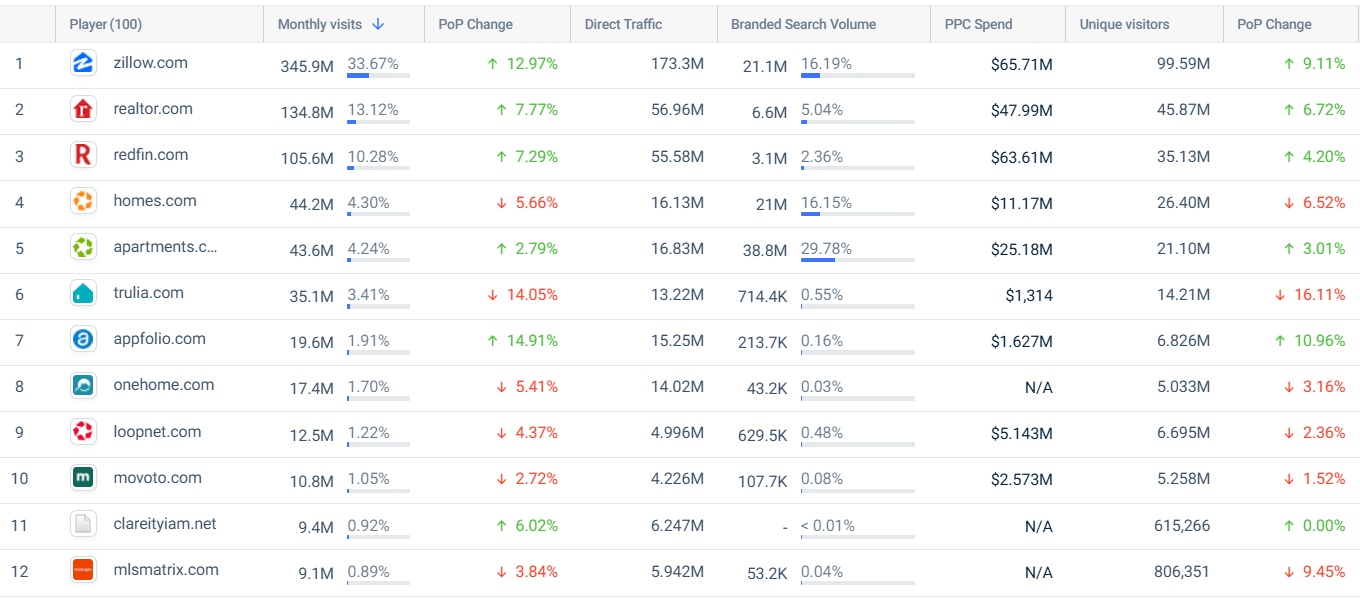Click the clareityiam.net blank page icon
Viewport: 1360px width, 598px height.
point(83,524)
